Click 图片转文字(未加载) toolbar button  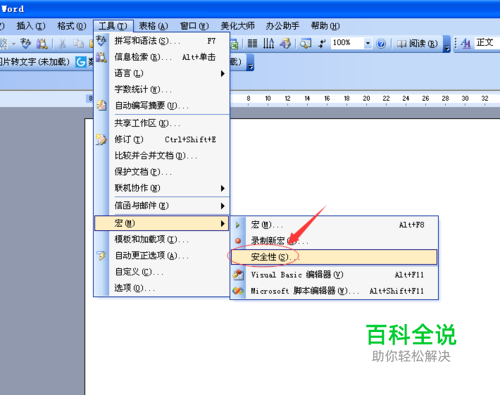pos(35,62)
